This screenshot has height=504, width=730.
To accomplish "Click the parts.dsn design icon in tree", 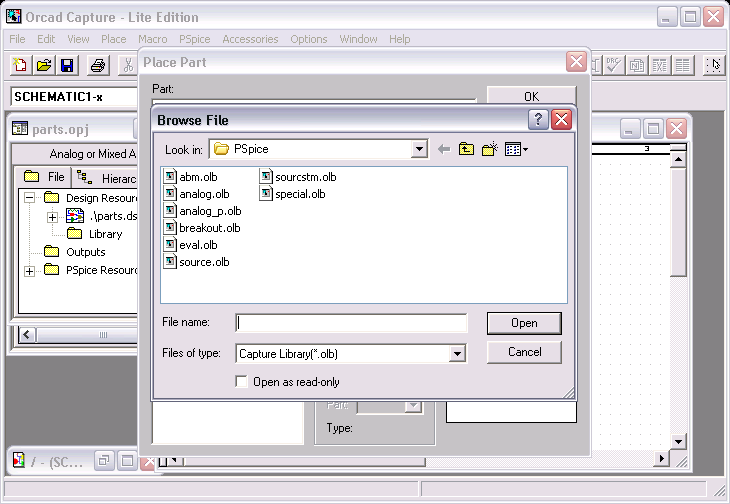I will click(75, 216).
